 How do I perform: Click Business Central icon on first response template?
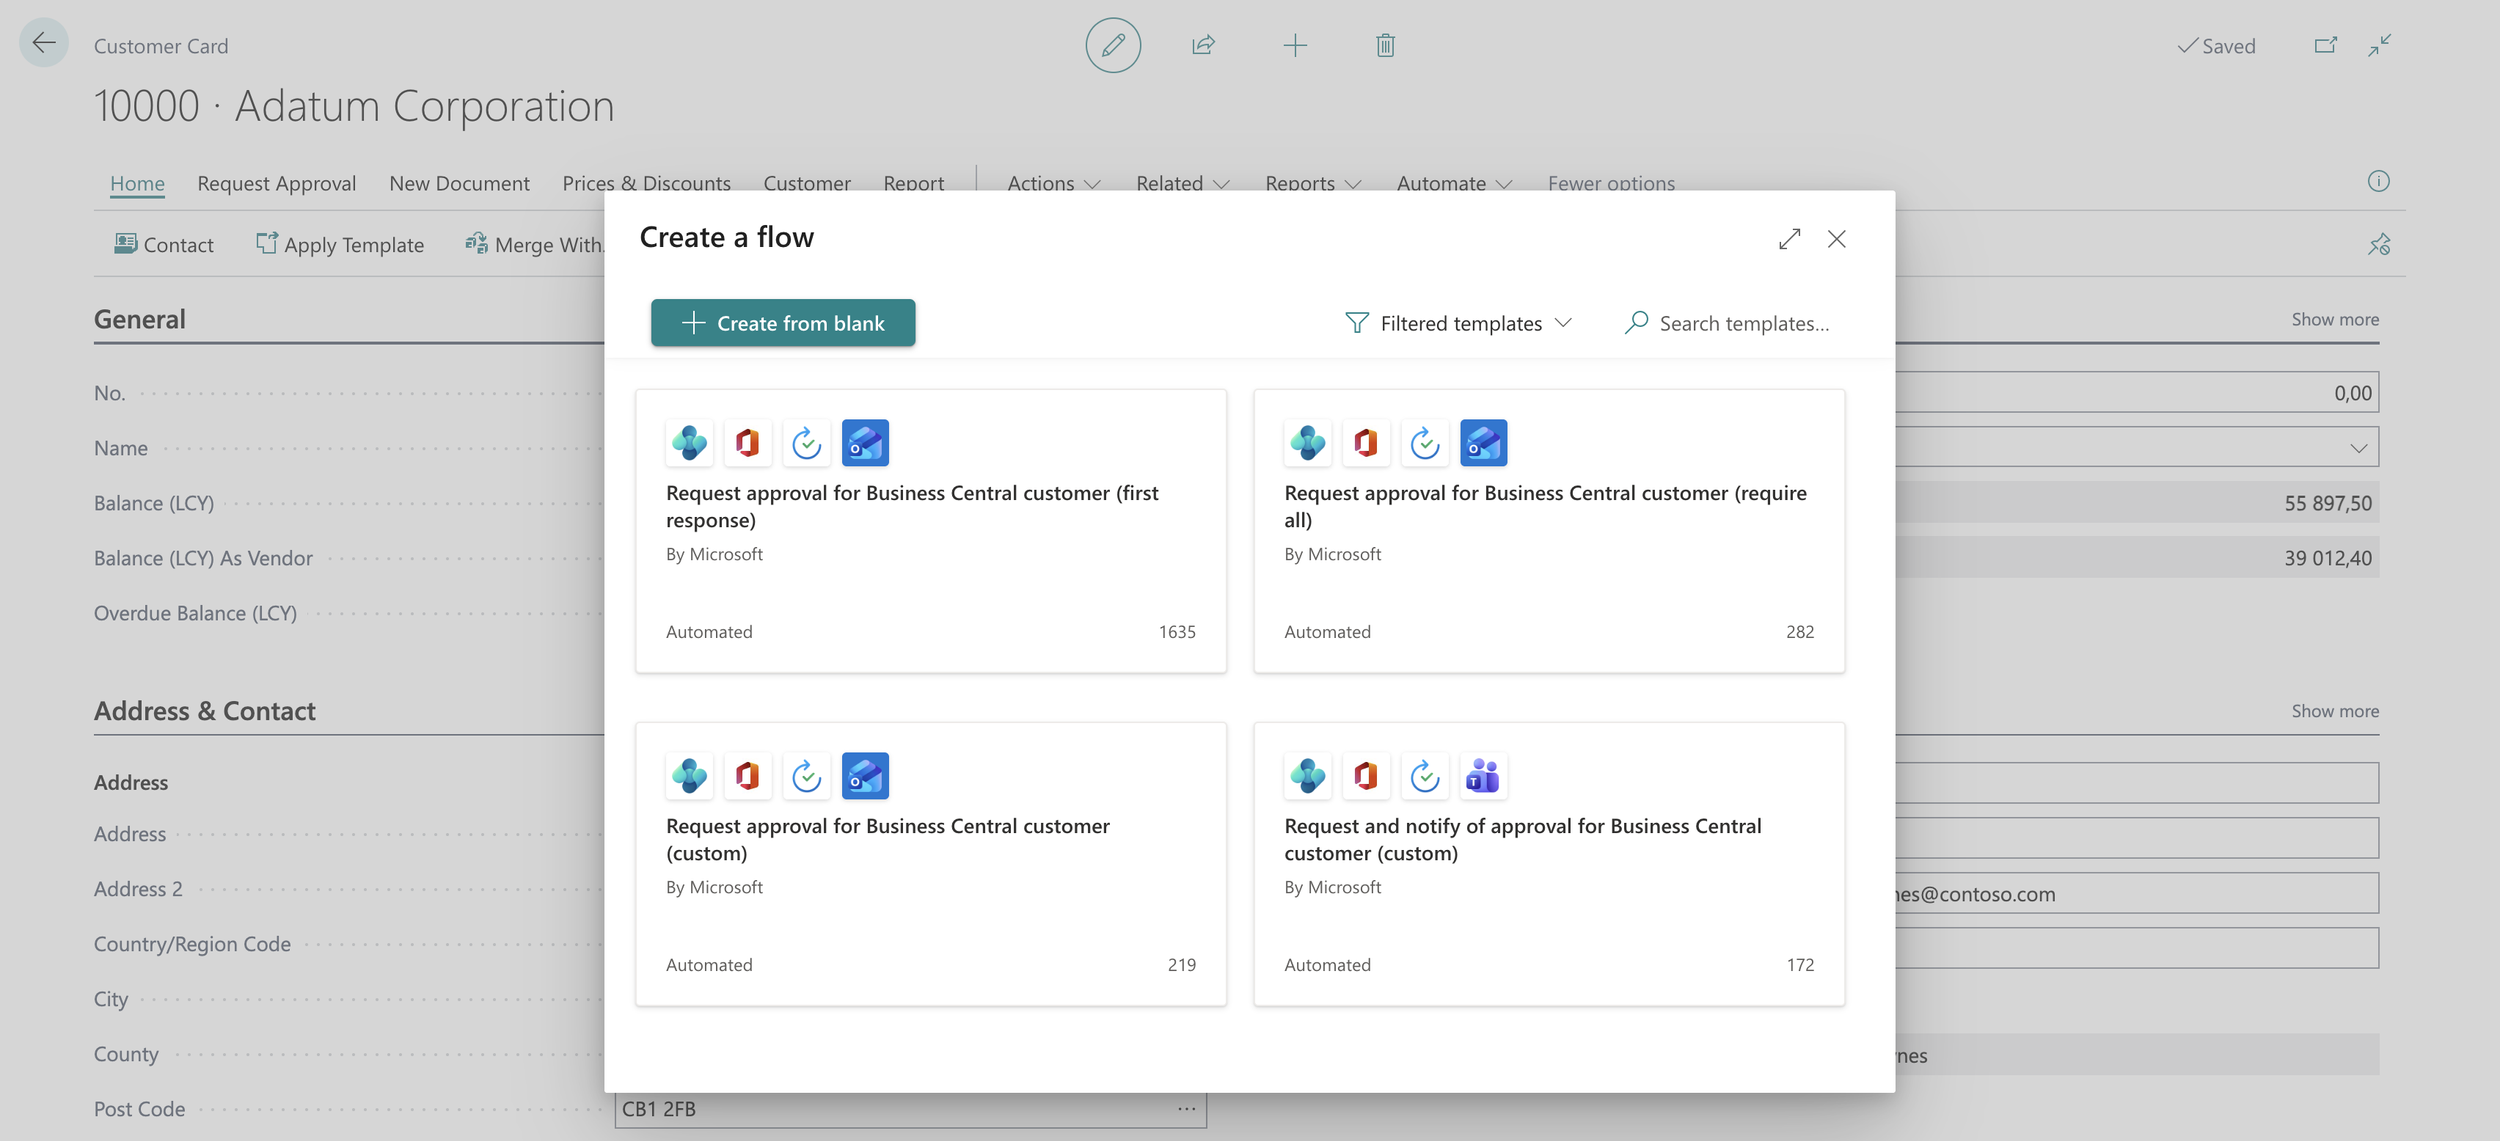point(690,443)
